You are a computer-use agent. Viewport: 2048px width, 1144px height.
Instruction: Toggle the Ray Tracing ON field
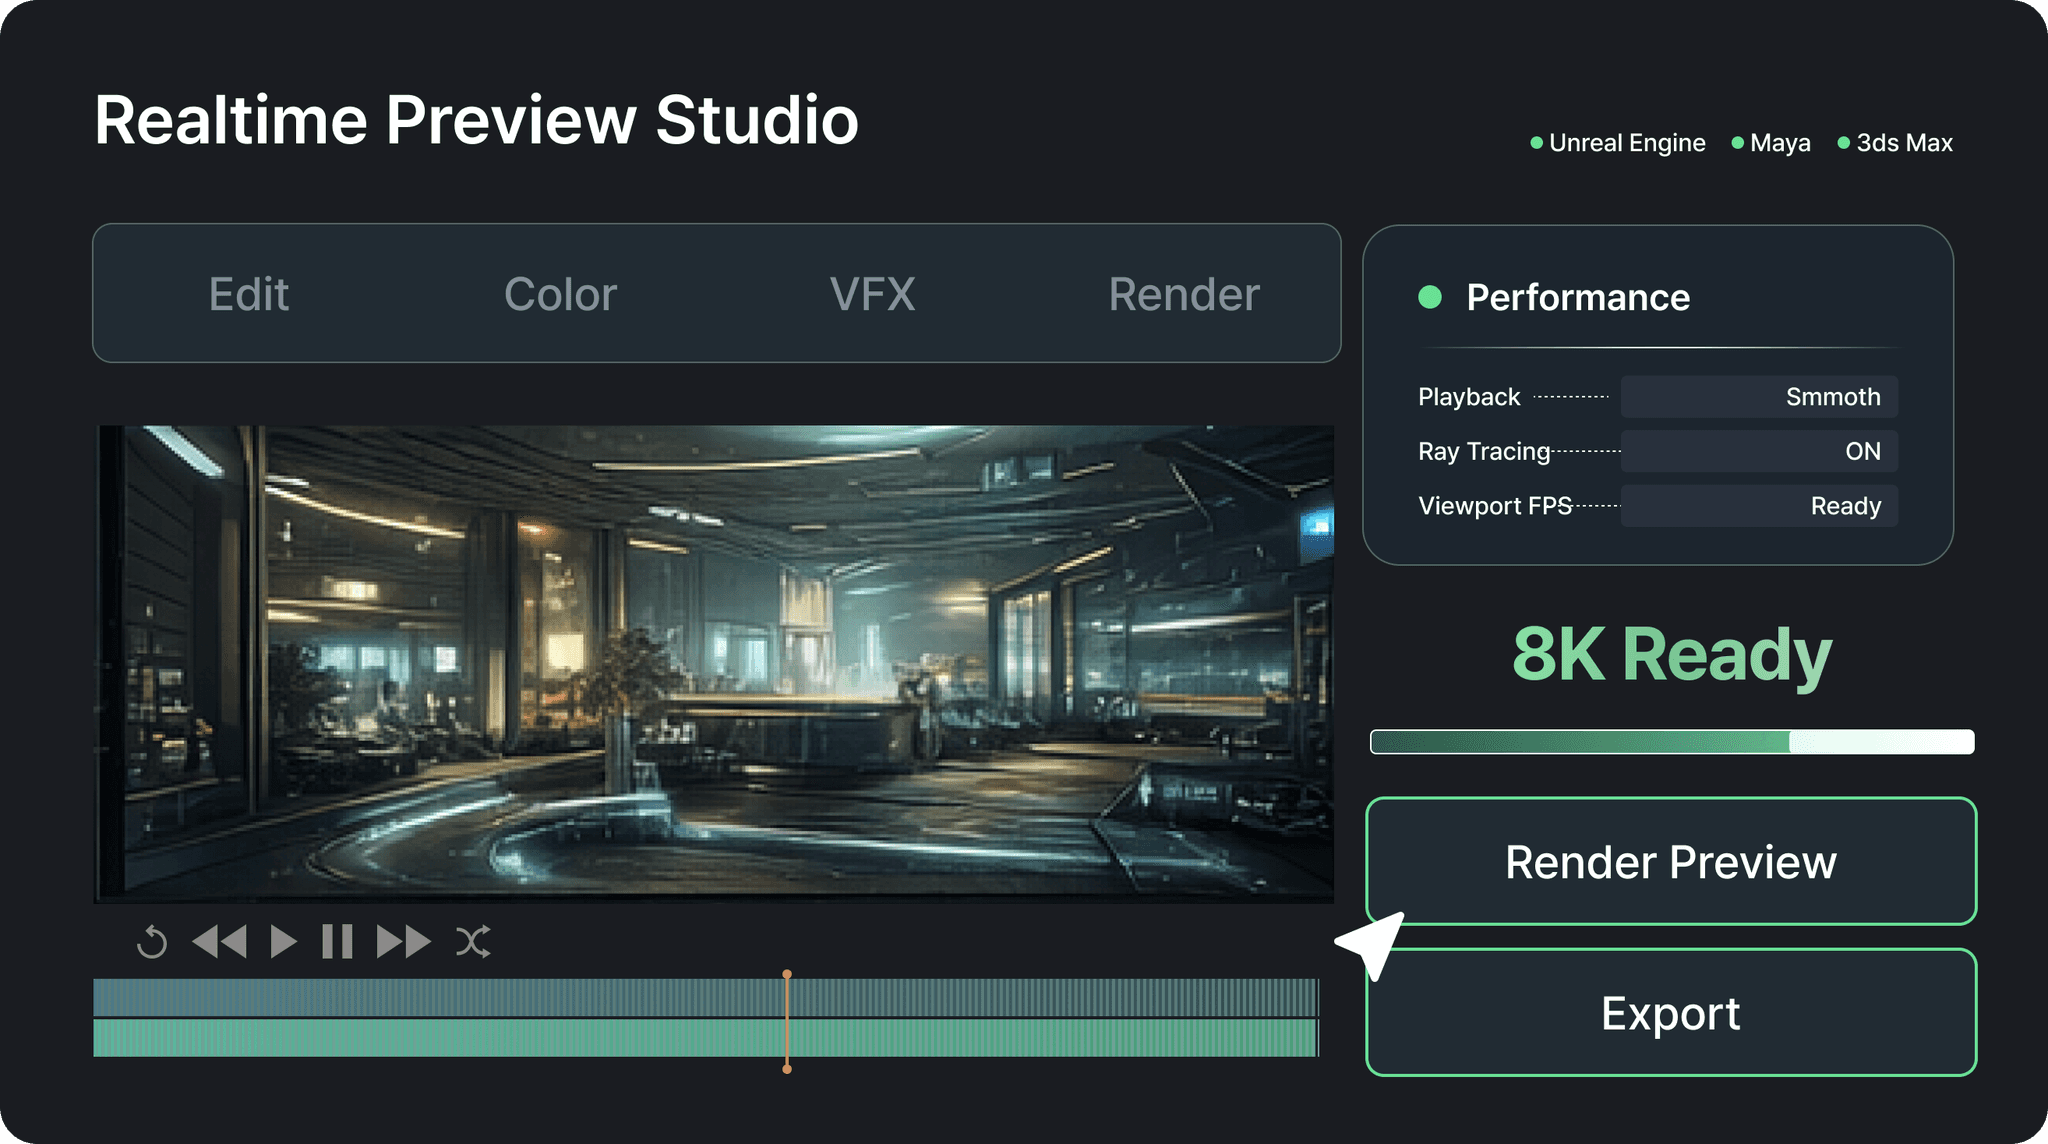point(1759,451)
